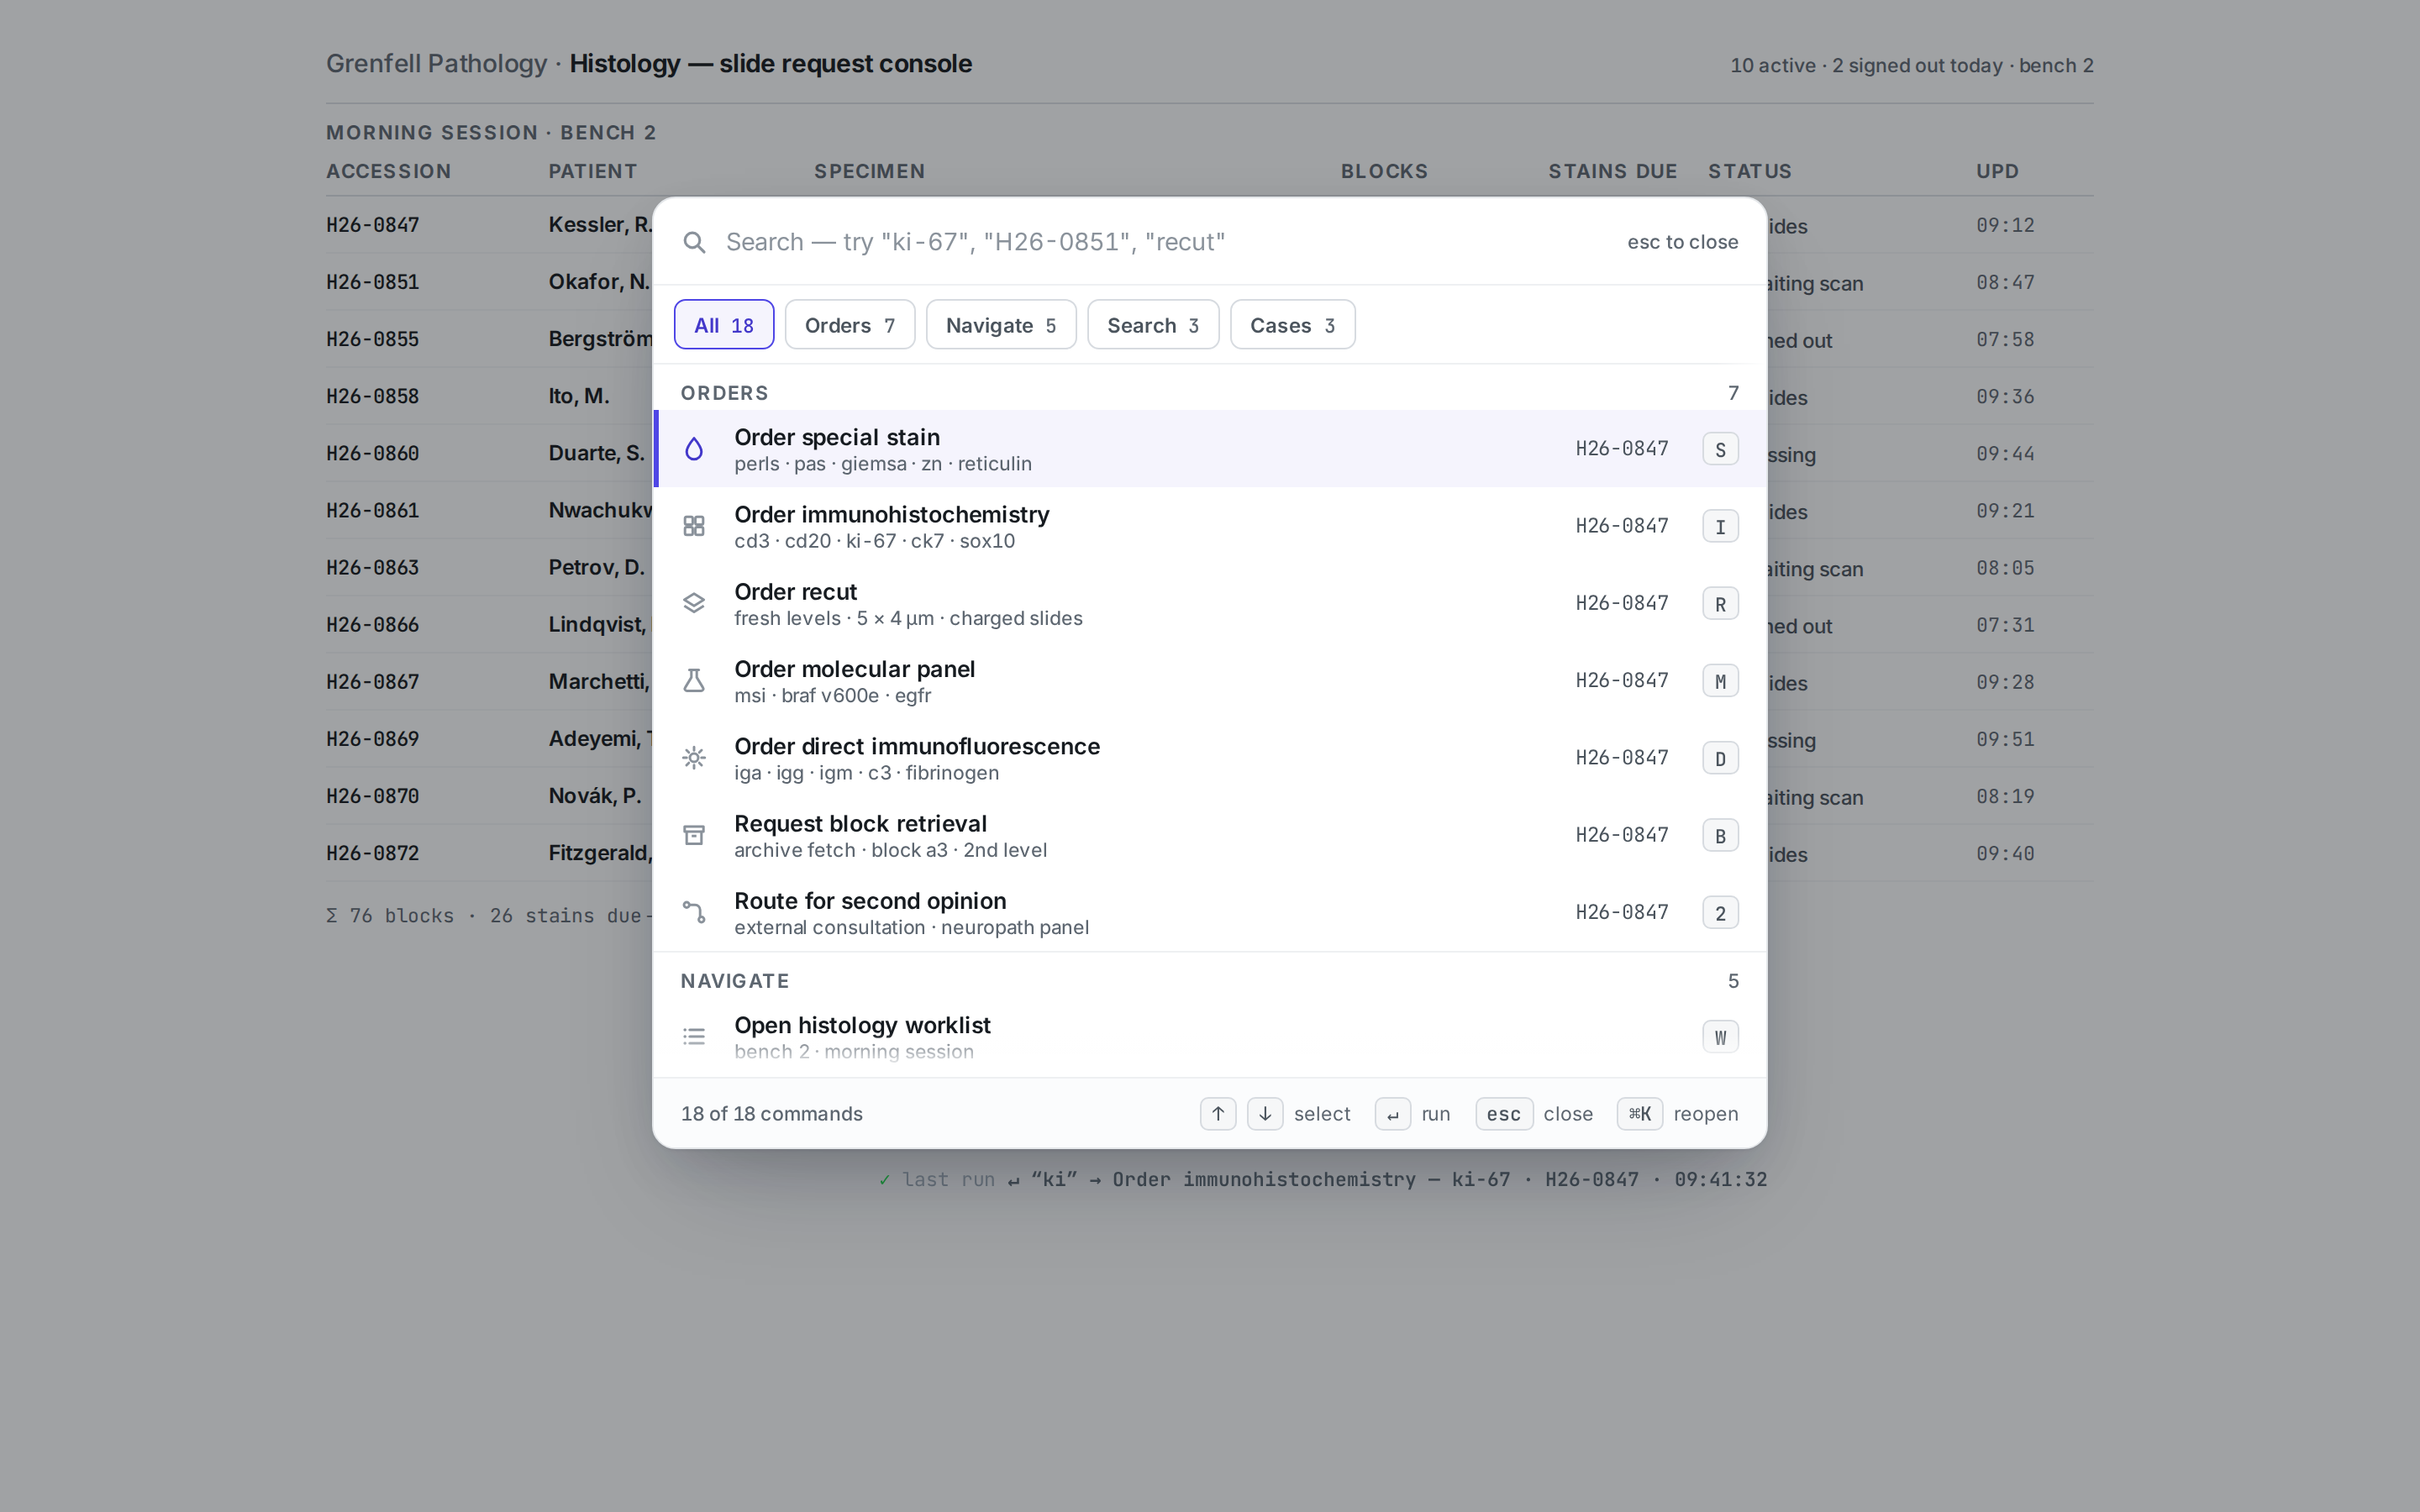This screenshot has width=2420, height=1512.
Task: Click the W shortcut key badge
Action: click(1720, 1037)
